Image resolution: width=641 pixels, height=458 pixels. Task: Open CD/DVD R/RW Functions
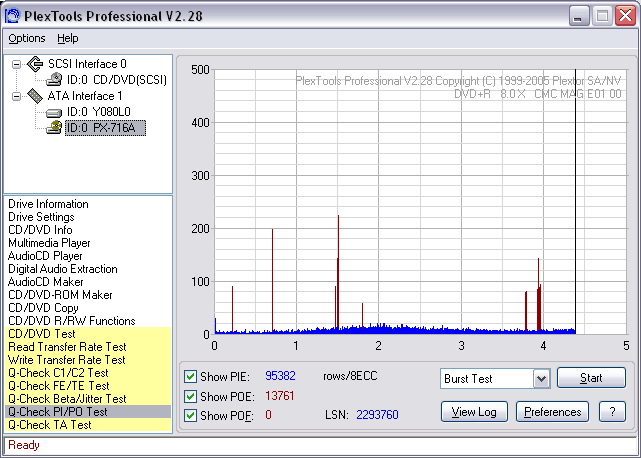pyautogui.click(x=72, y=321)
